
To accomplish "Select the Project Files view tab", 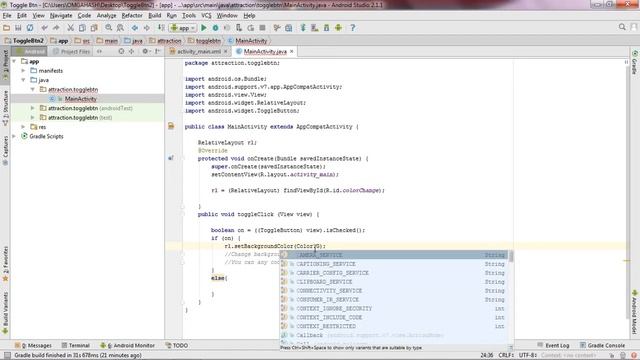I will [71, 51].
